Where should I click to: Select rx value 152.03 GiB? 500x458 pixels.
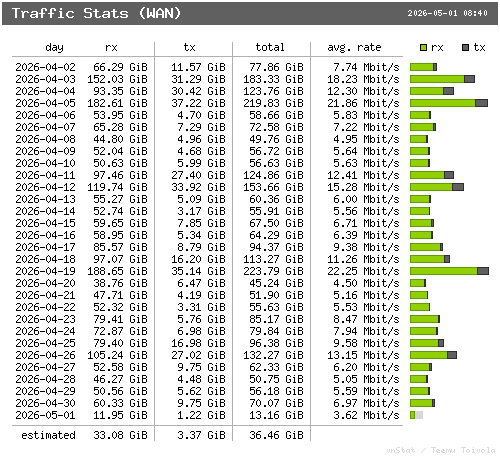click(117, 79)
